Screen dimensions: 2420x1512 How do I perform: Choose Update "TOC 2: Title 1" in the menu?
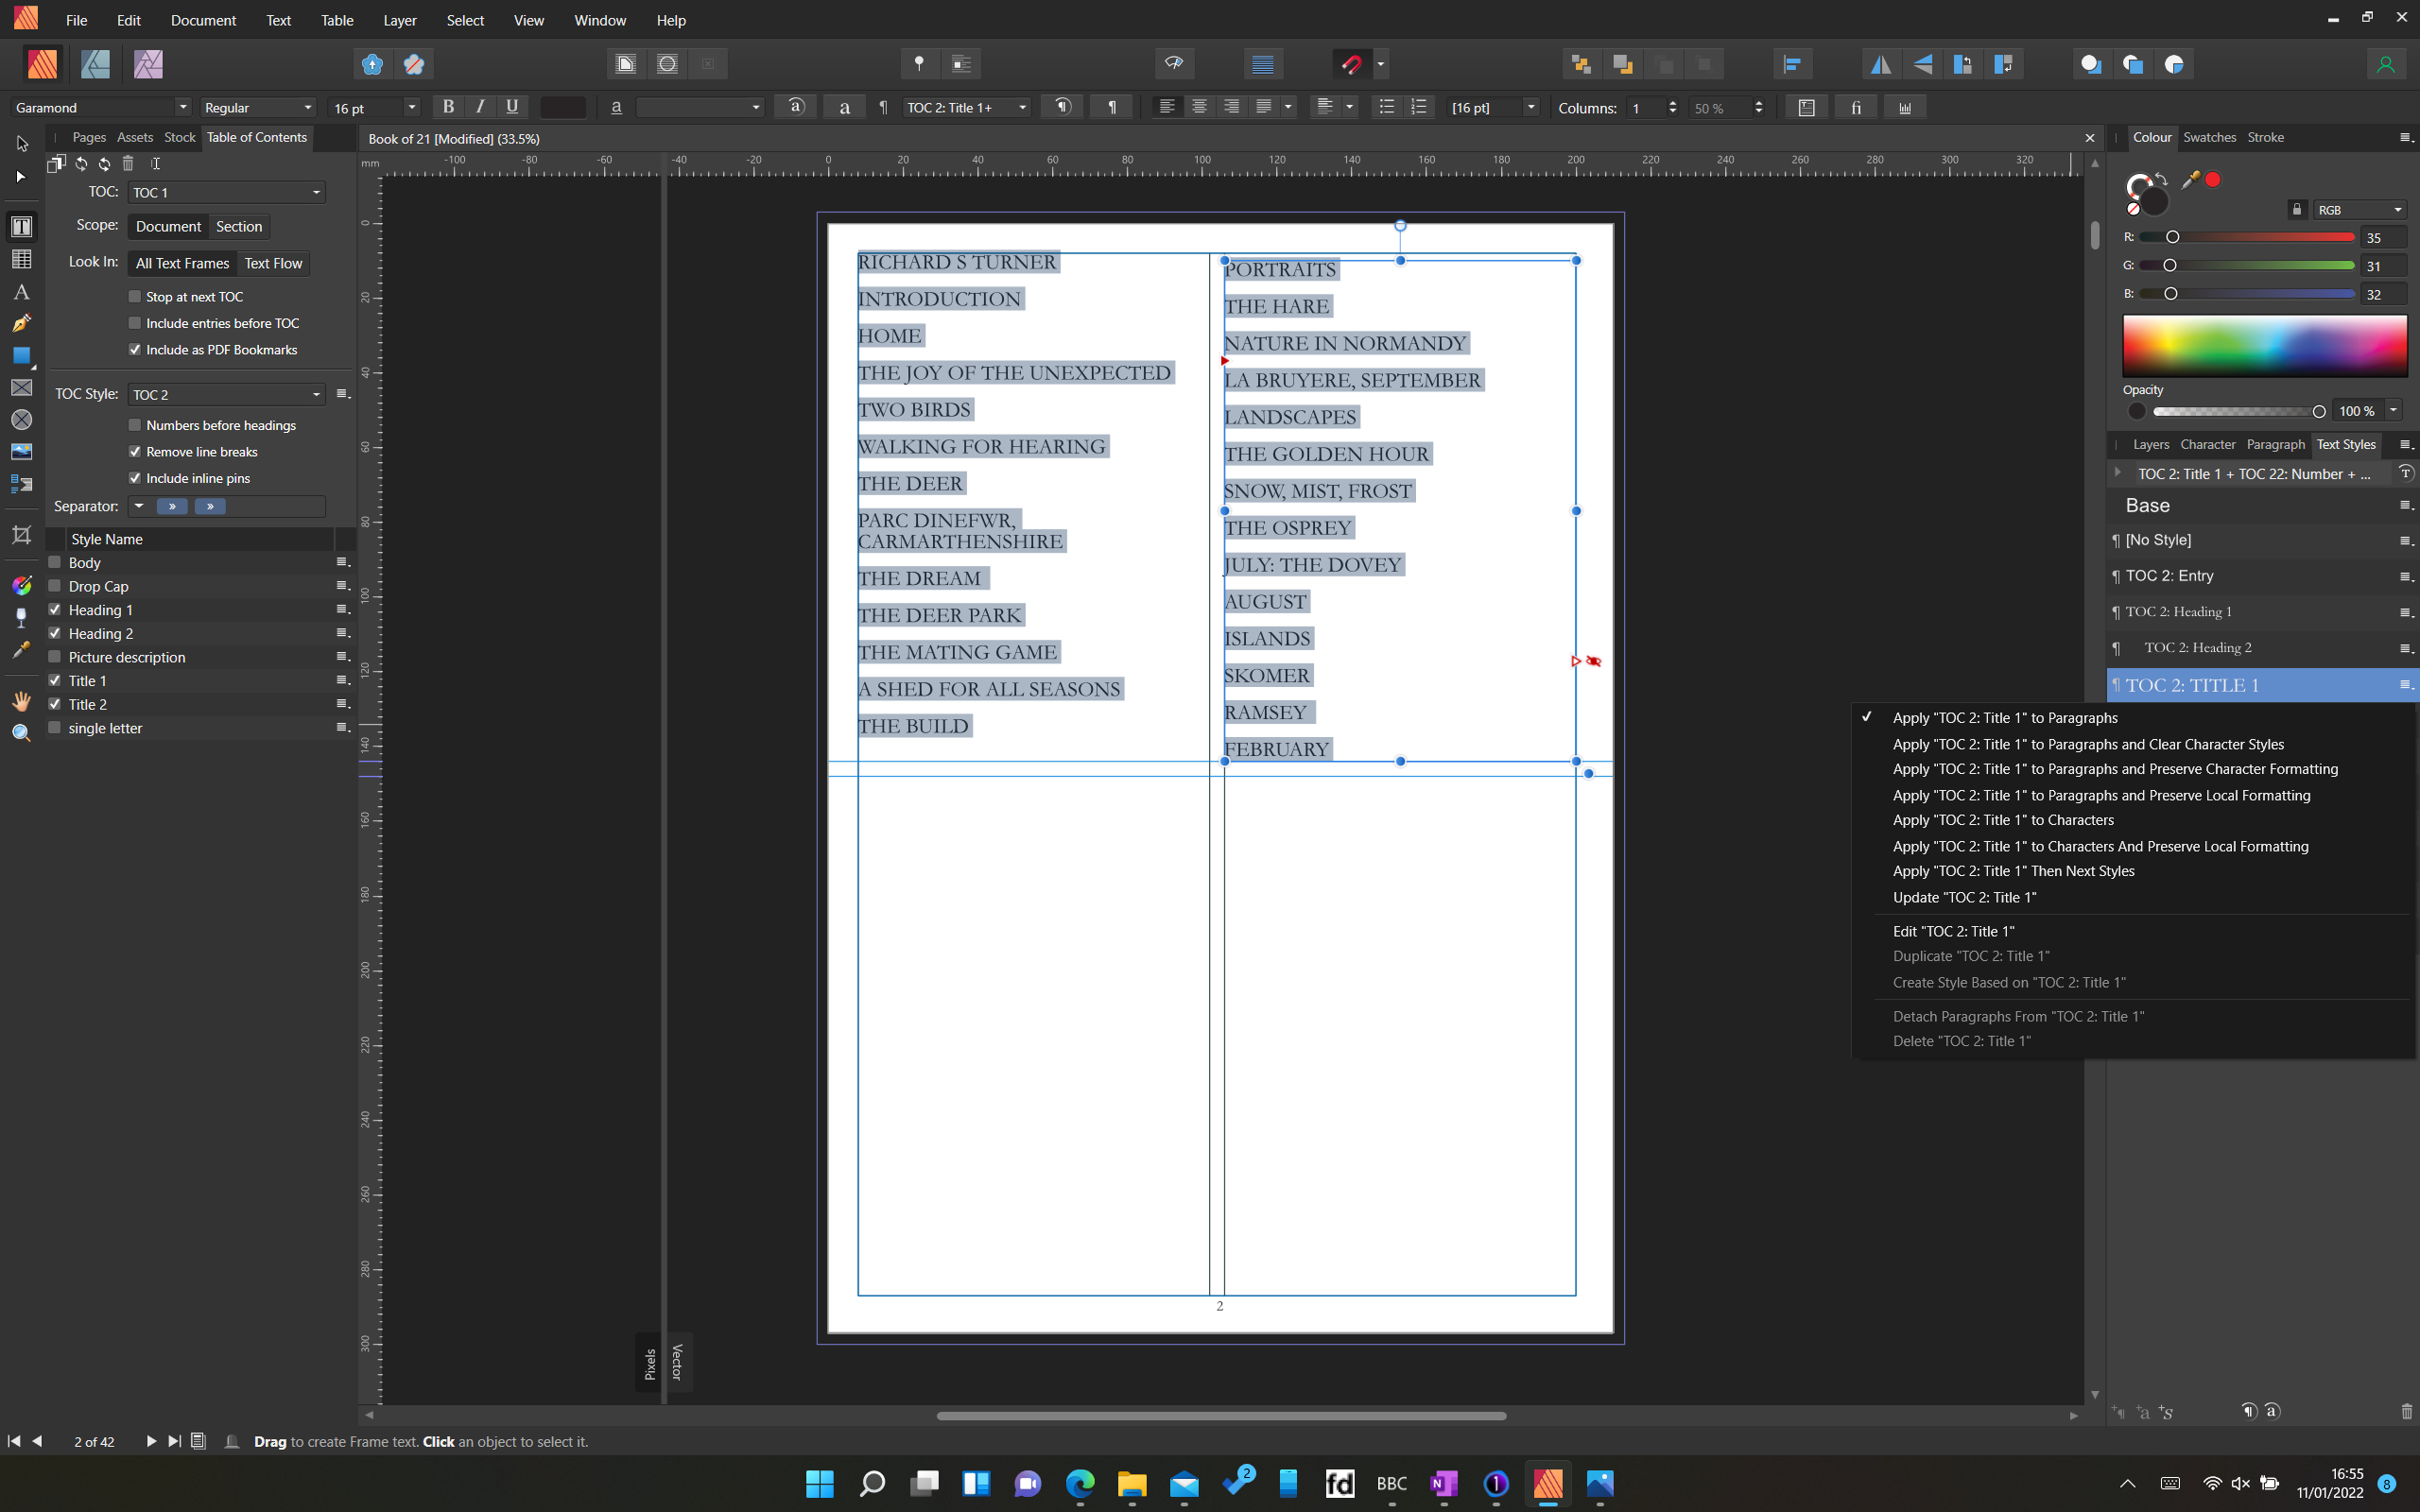coord(1963,897)
